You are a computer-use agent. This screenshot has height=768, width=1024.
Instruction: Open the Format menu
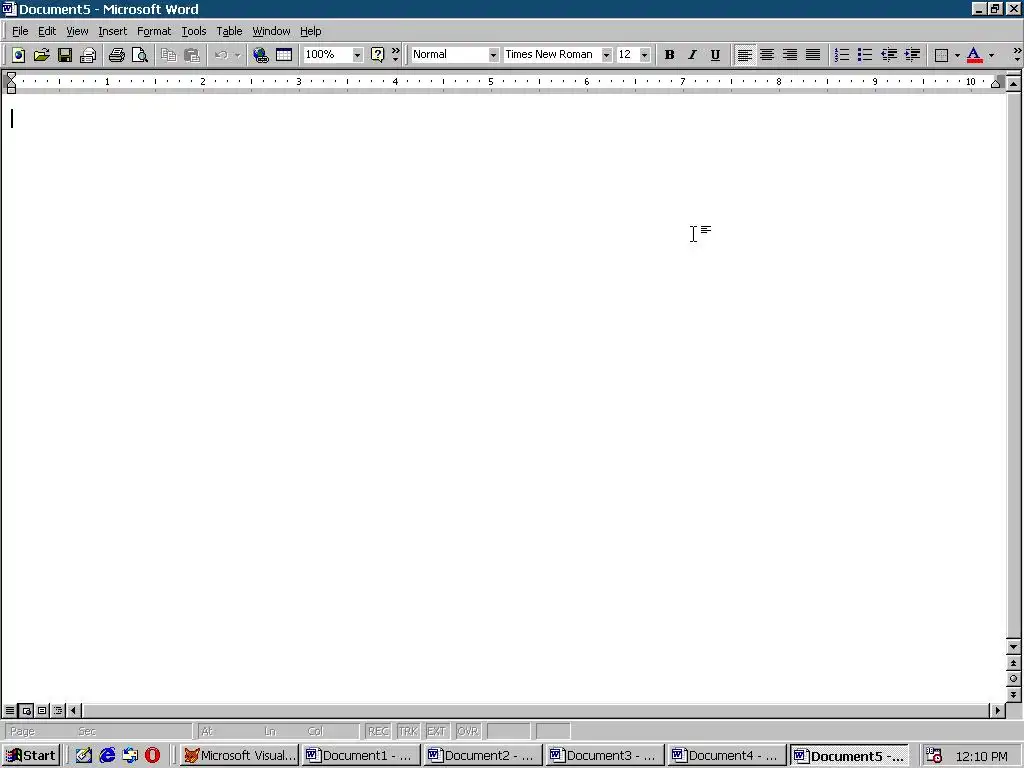(x=154, y=31)
